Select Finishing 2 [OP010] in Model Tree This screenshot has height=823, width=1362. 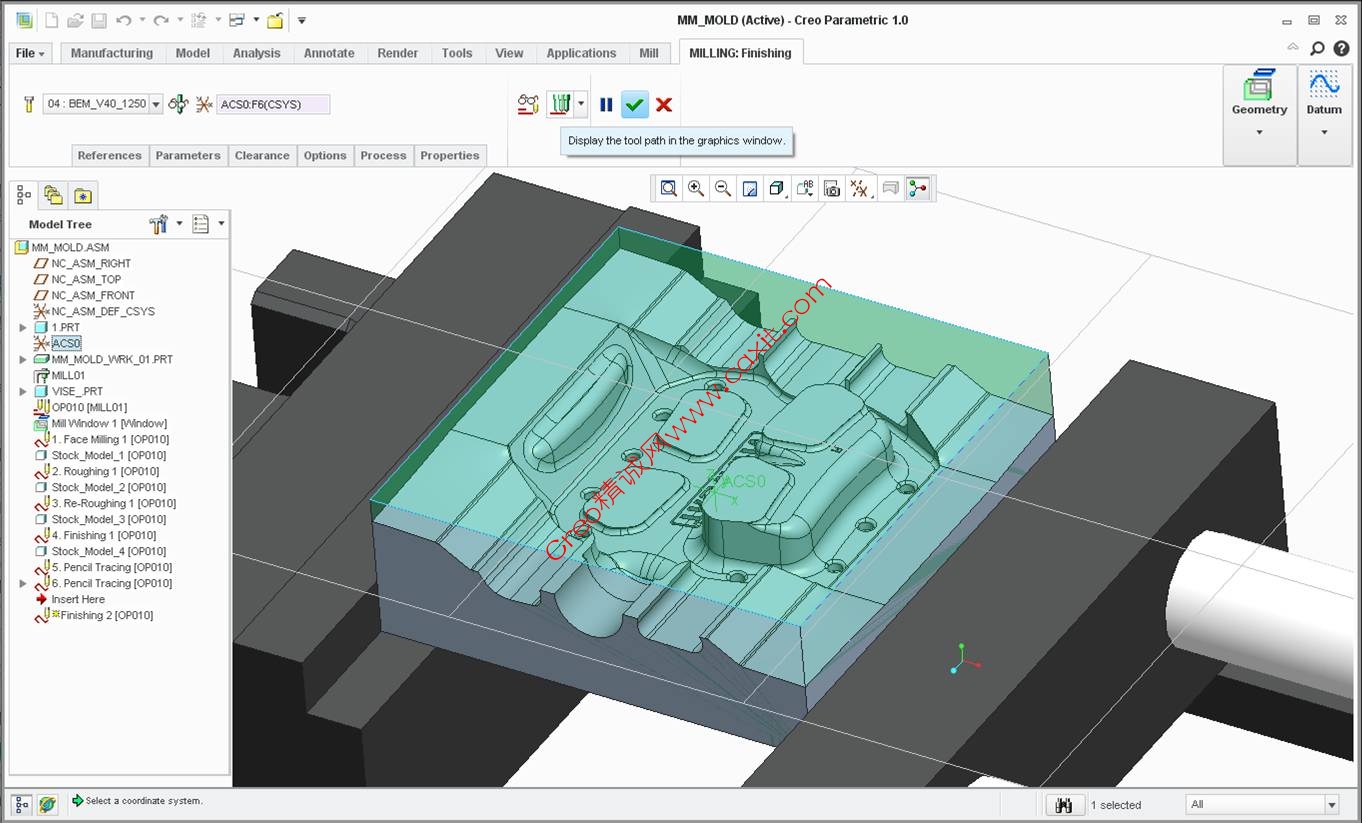point(107,616)
